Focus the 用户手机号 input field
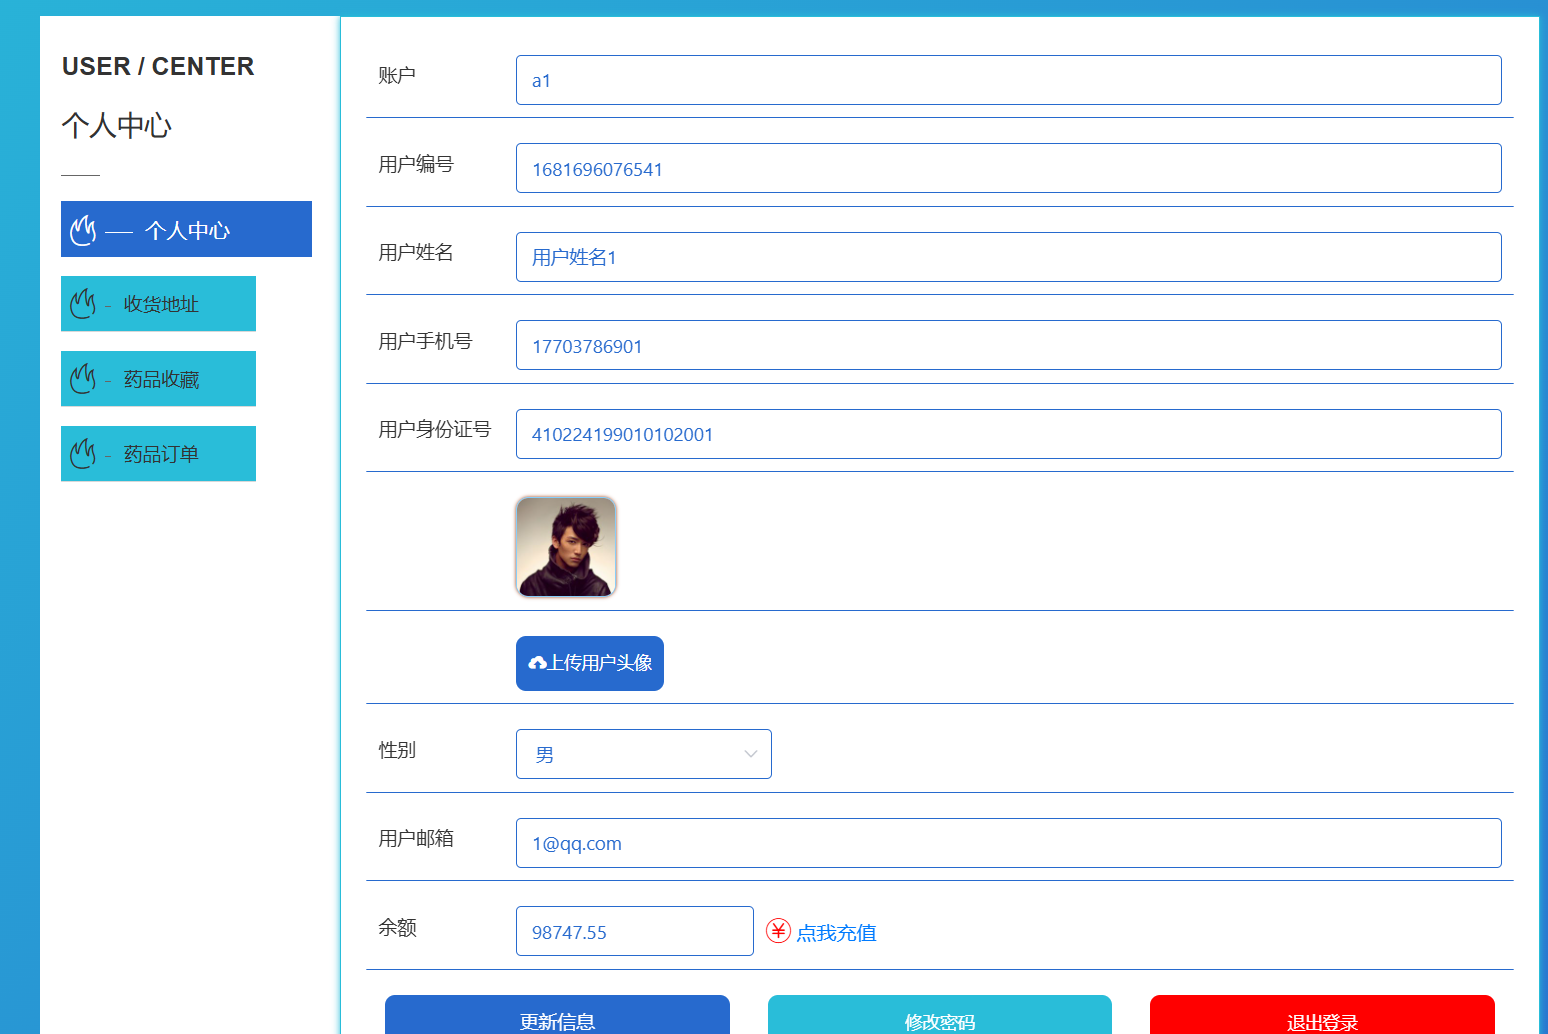 pos(1009,345)
